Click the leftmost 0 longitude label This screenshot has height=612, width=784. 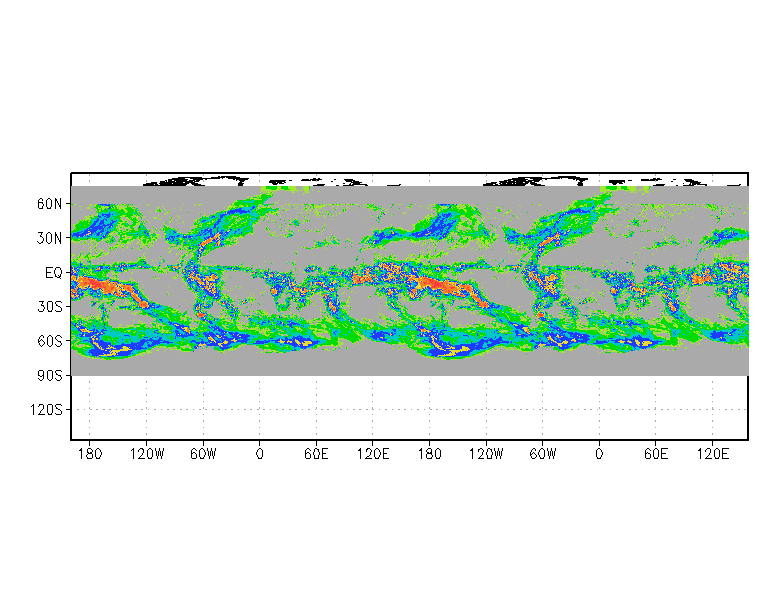click(260, 454)
